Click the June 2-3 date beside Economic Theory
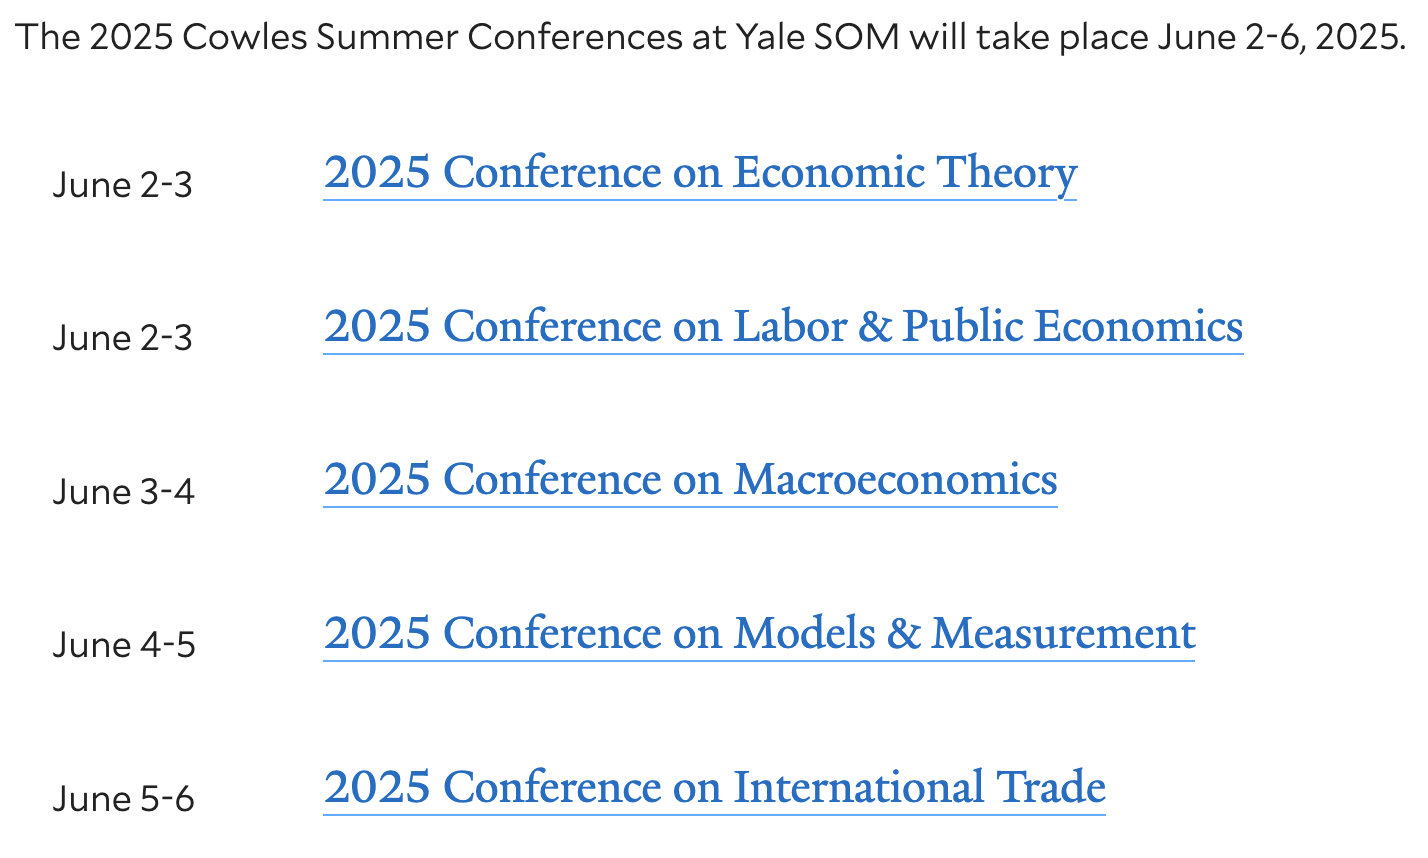 click(x=122, y=185)
